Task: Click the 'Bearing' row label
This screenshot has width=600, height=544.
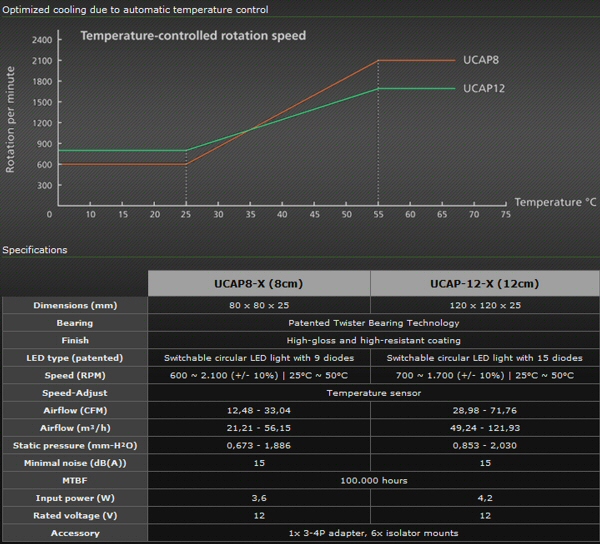Action: point(75,323)
